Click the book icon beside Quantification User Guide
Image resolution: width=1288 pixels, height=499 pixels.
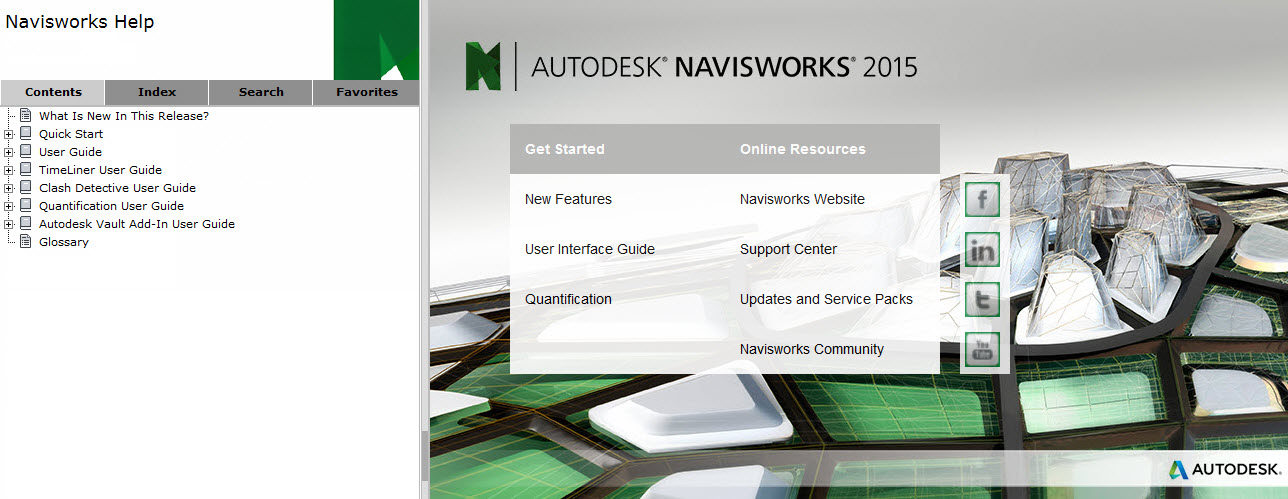click(26, 206)
